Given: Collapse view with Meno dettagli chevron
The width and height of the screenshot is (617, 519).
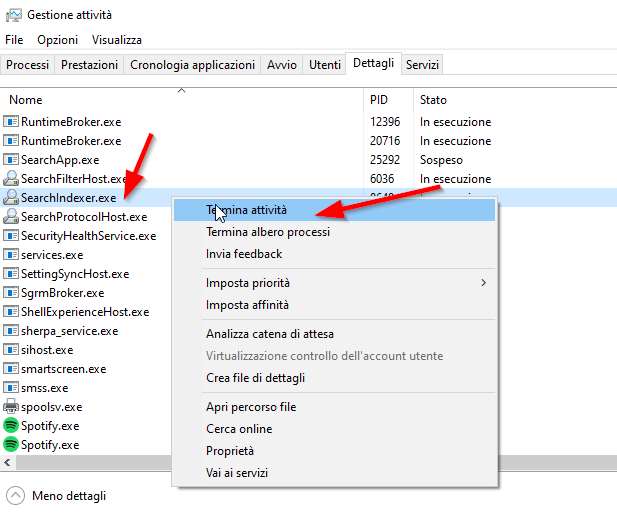Looking at the screenshot, I should [15, 496].
